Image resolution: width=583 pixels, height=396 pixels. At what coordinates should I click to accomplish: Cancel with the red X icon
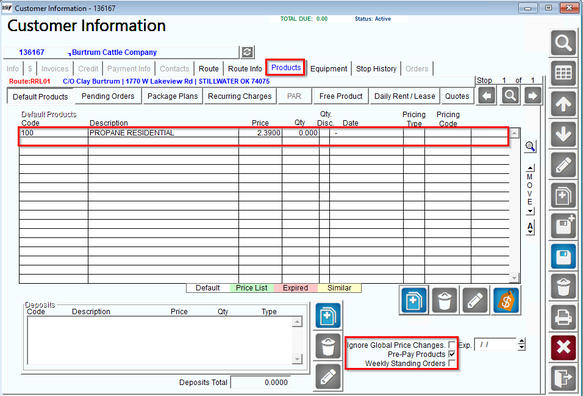tap(563, 348)
